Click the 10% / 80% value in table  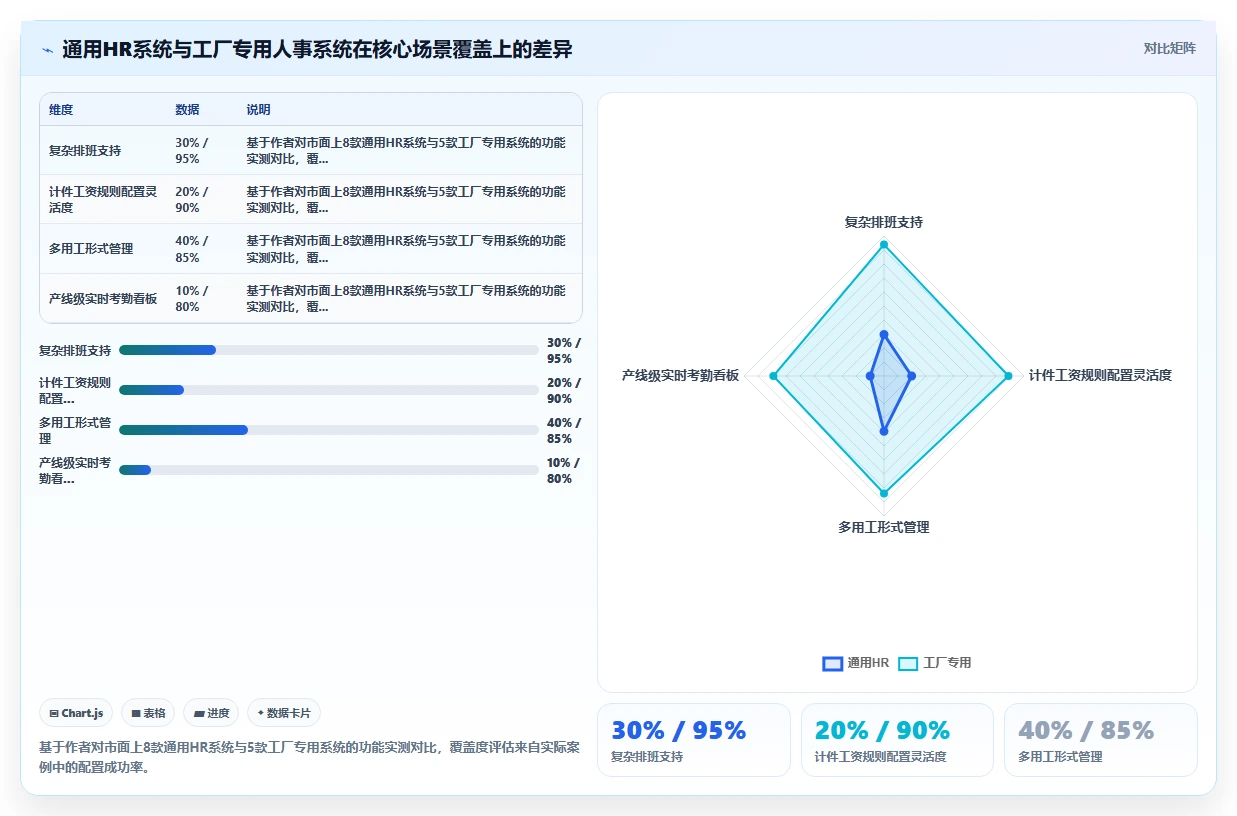192,299
